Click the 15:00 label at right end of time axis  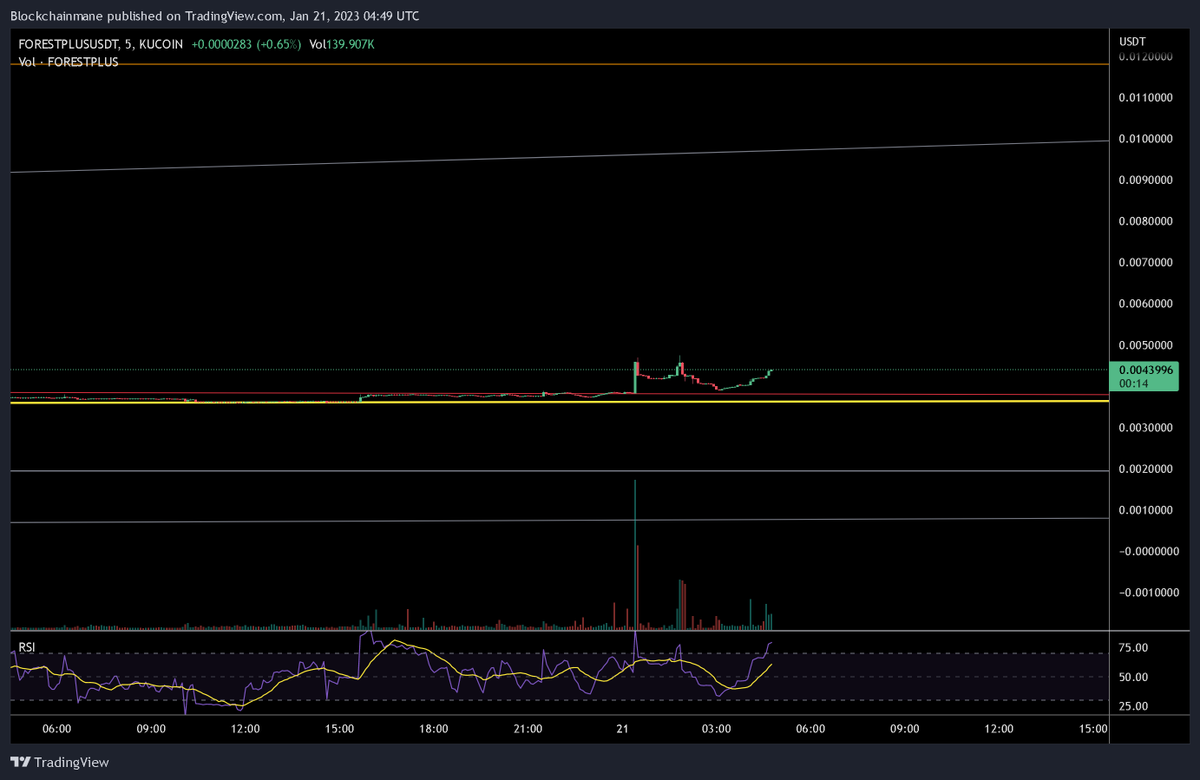point(1093,729)
